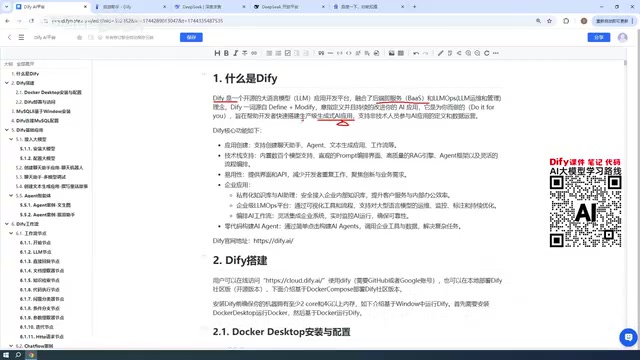Reload the browser page
640x360 pixels.
tap(31, 21)
